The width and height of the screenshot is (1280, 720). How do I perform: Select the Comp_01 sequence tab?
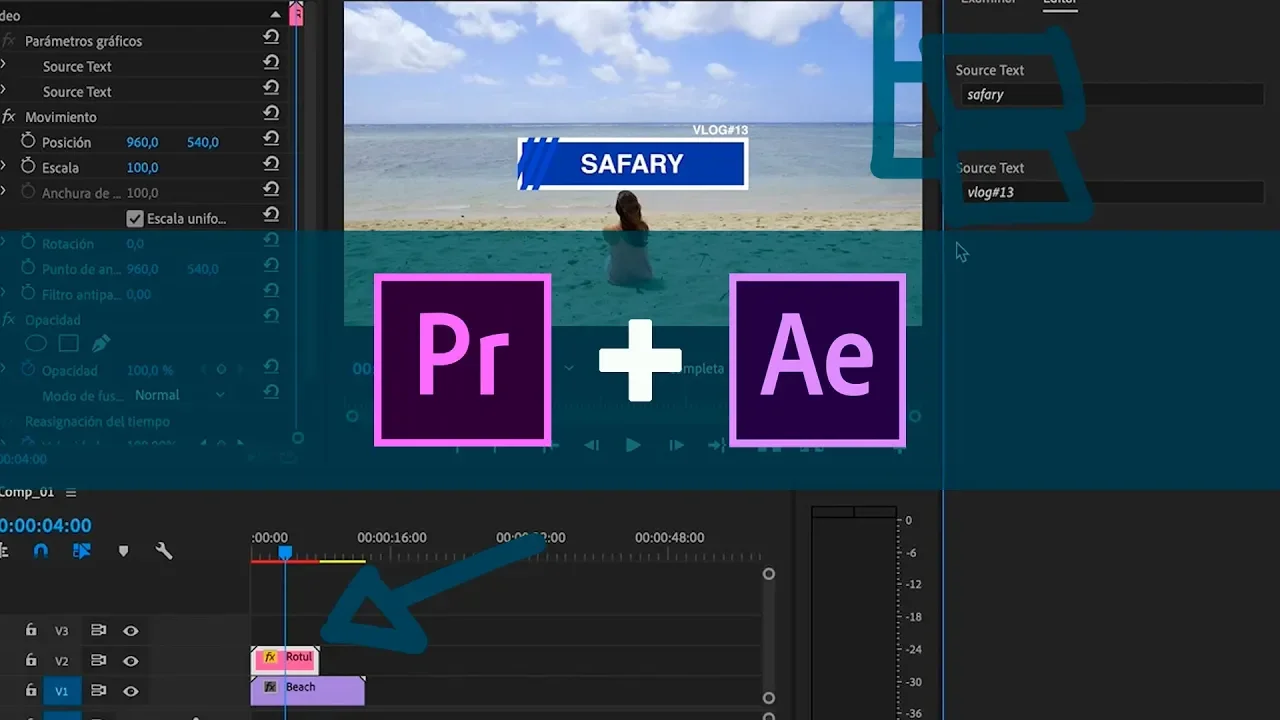tap(27, 492)
